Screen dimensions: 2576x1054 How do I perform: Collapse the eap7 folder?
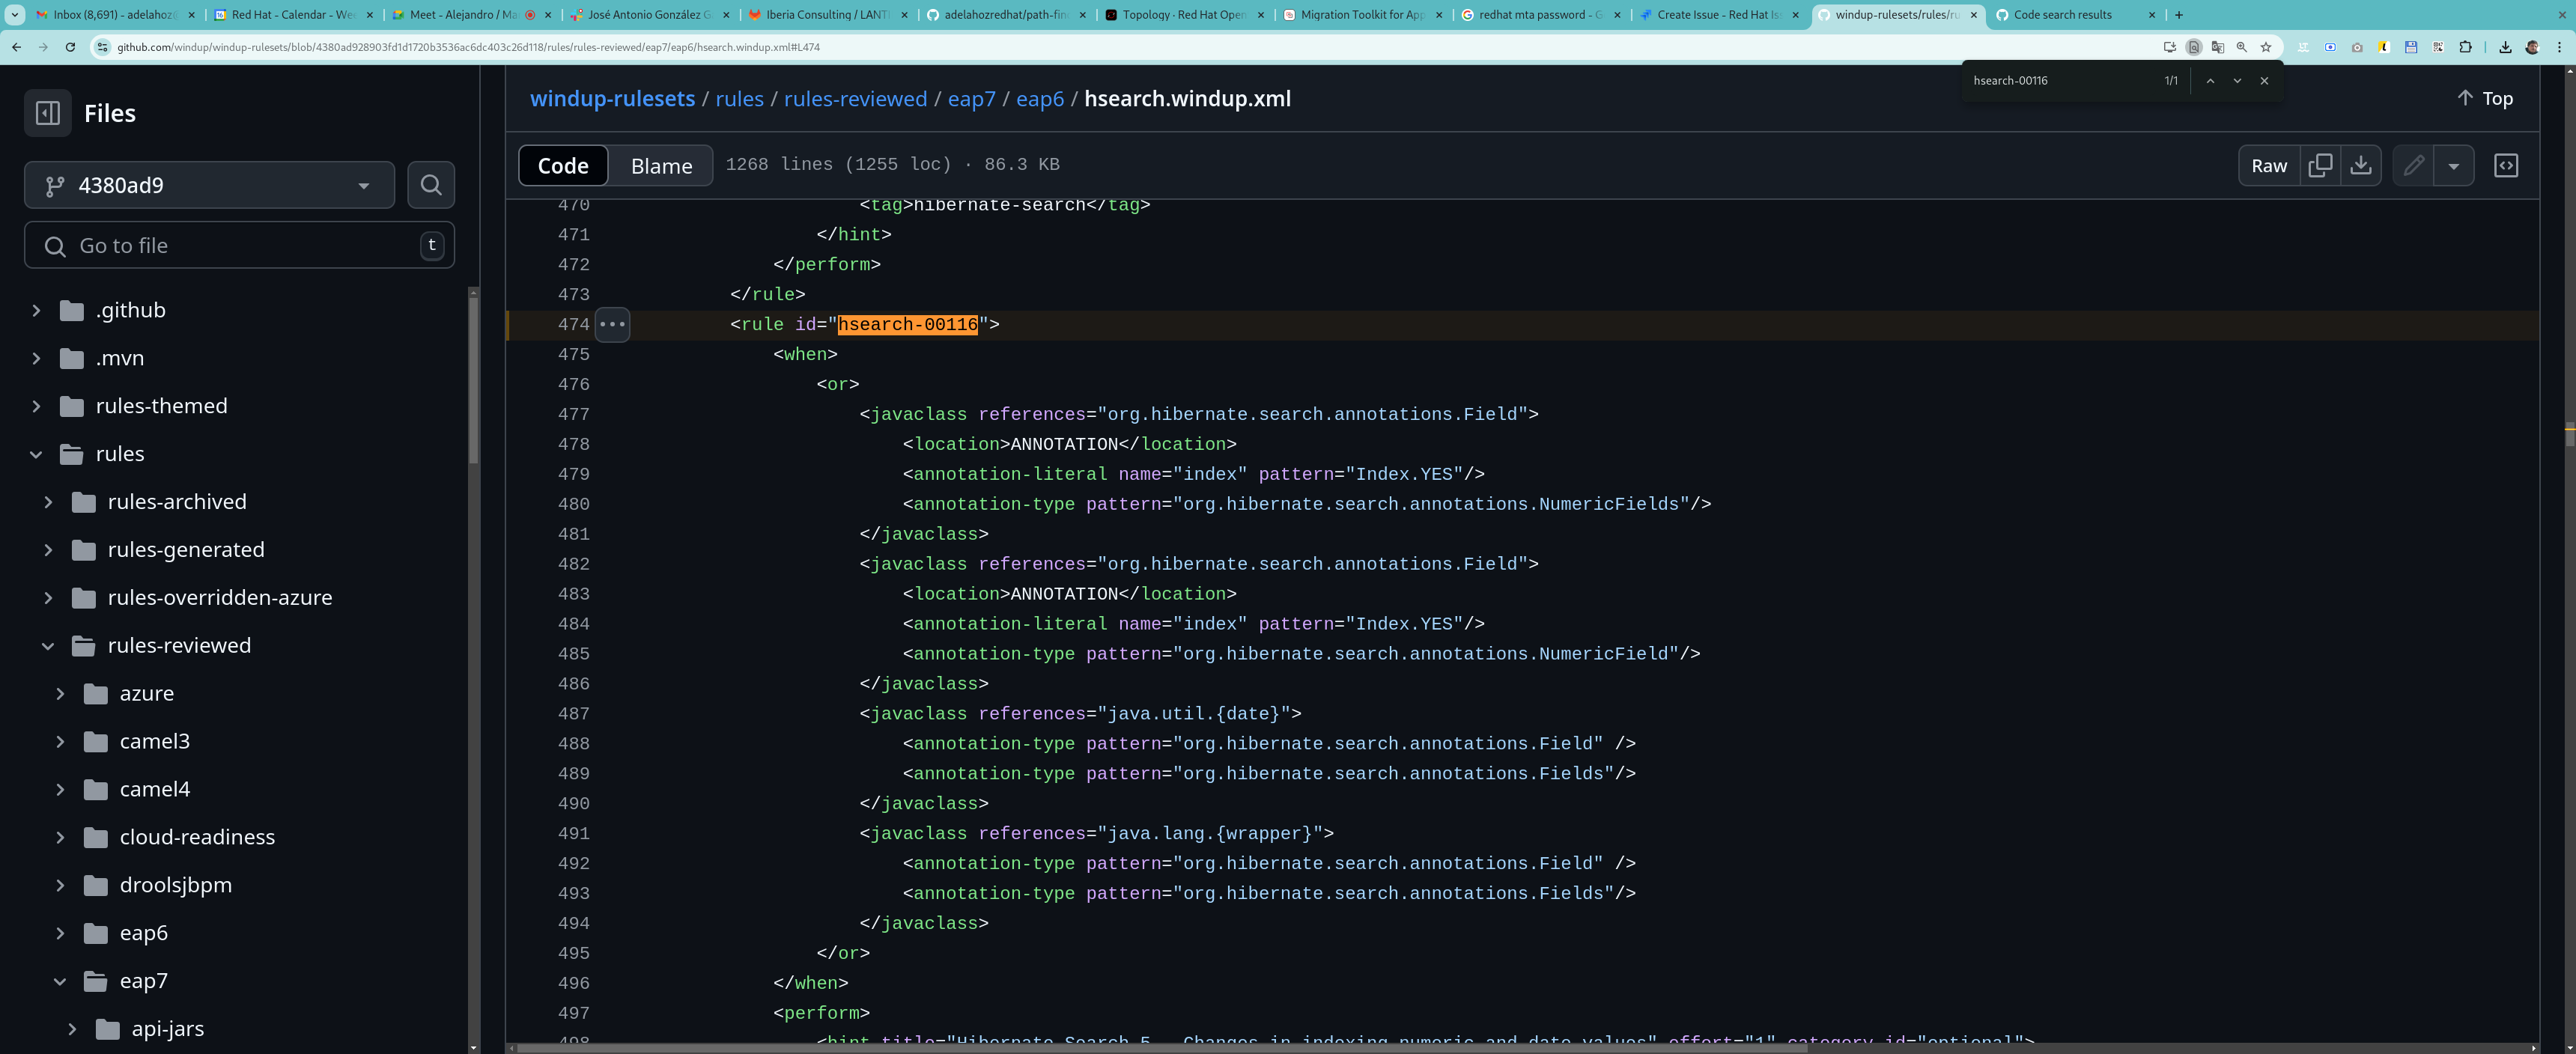(x=60, y=981)
